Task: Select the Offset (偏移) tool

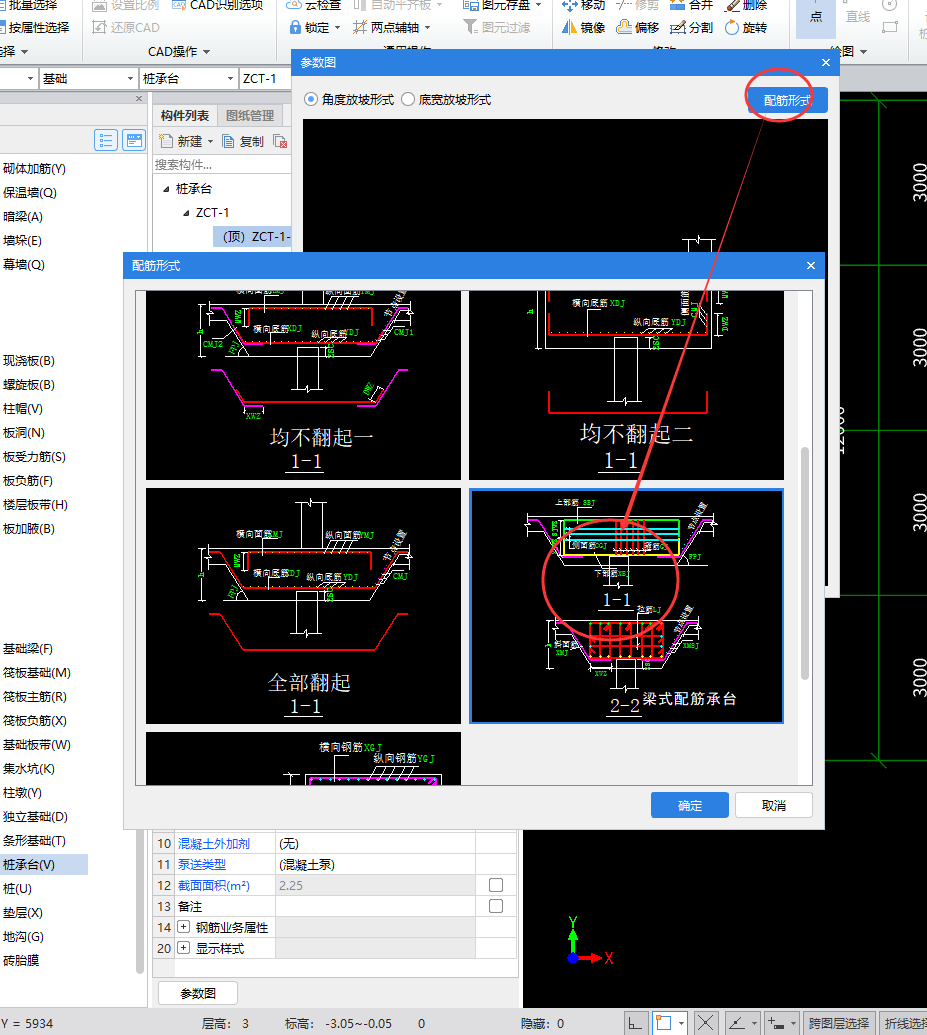Action: pos(638,28)
